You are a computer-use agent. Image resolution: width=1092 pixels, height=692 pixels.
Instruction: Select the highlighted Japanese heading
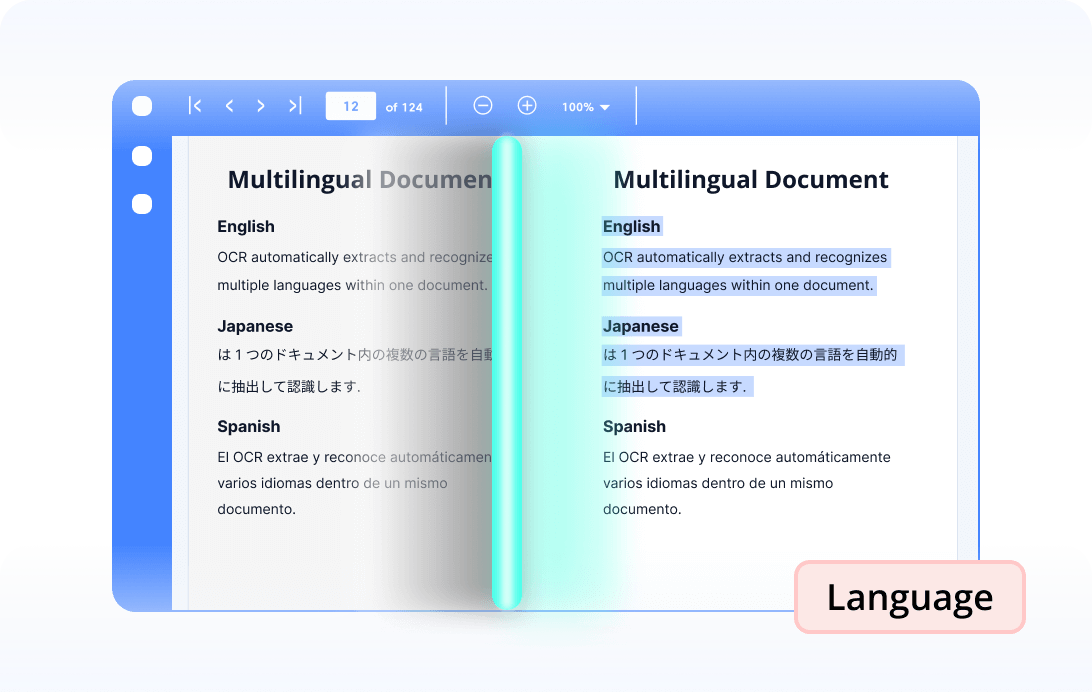point(641,326)
